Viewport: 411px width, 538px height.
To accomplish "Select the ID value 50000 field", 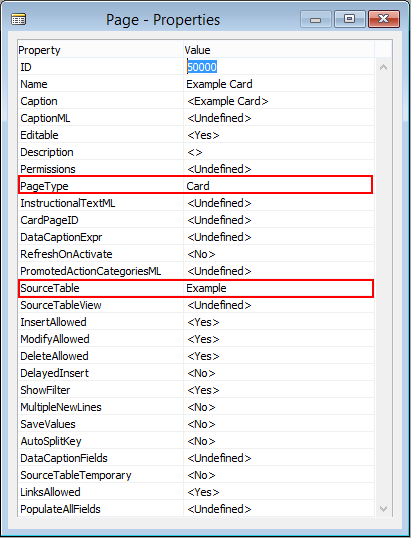I will coord(279,67).
